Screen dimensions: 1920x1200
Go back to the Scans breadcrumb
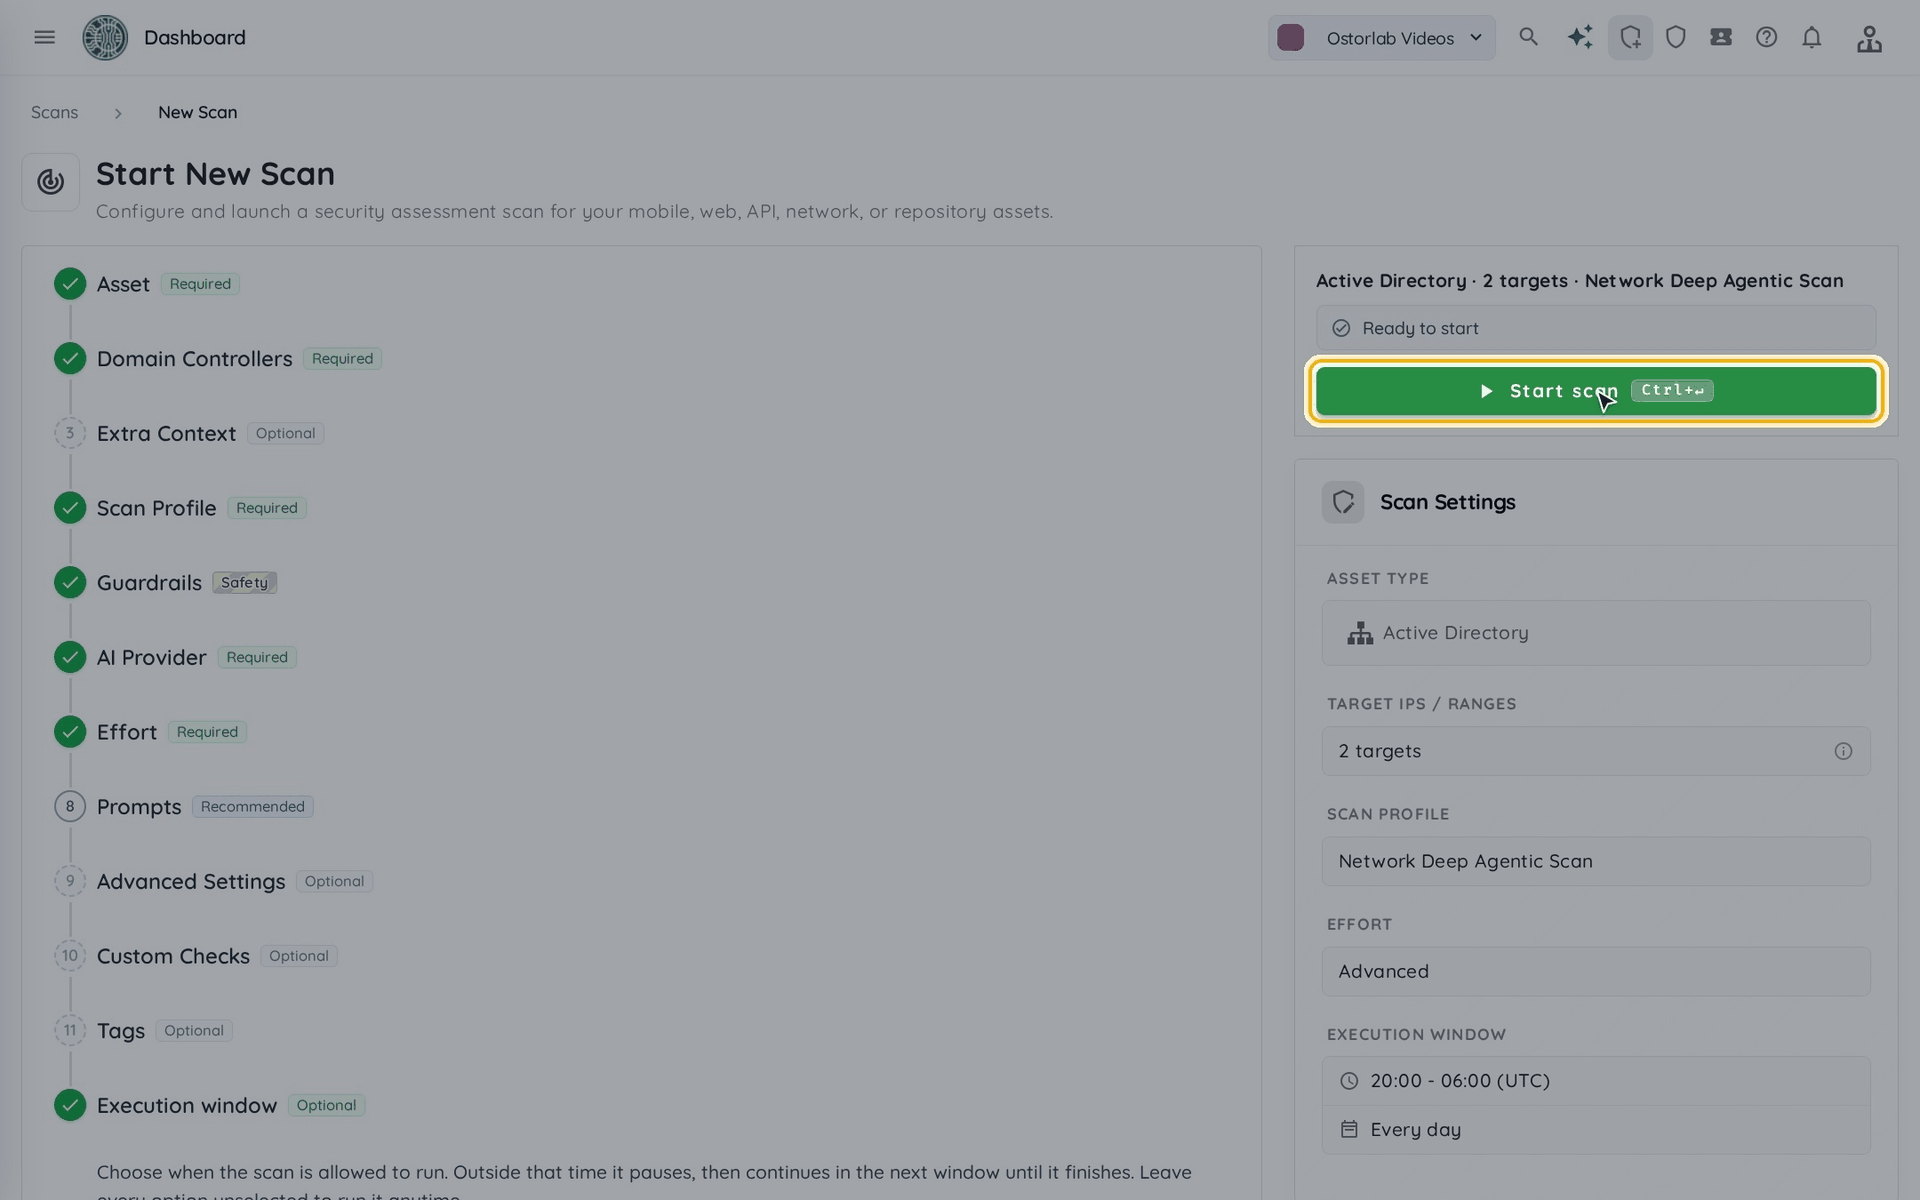coord(54,112)
